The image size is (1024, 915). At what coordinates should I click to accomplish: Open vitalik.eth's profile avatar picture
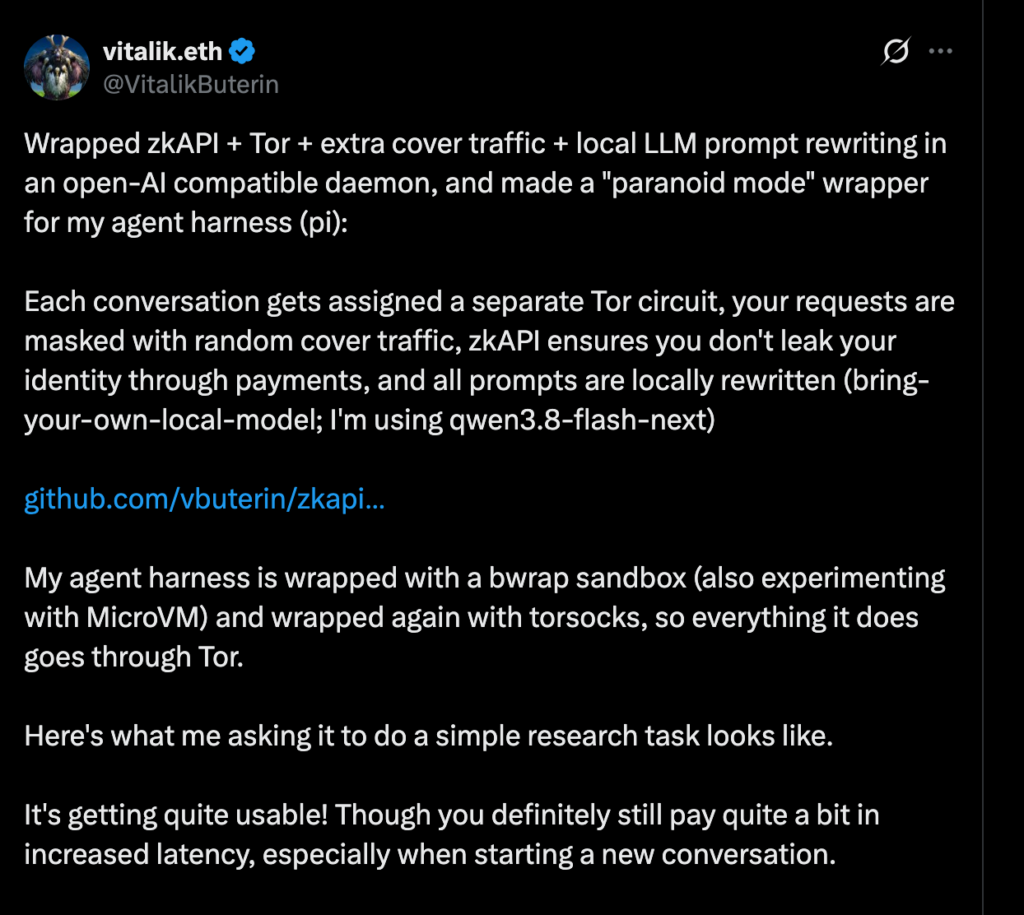[57, 67]
